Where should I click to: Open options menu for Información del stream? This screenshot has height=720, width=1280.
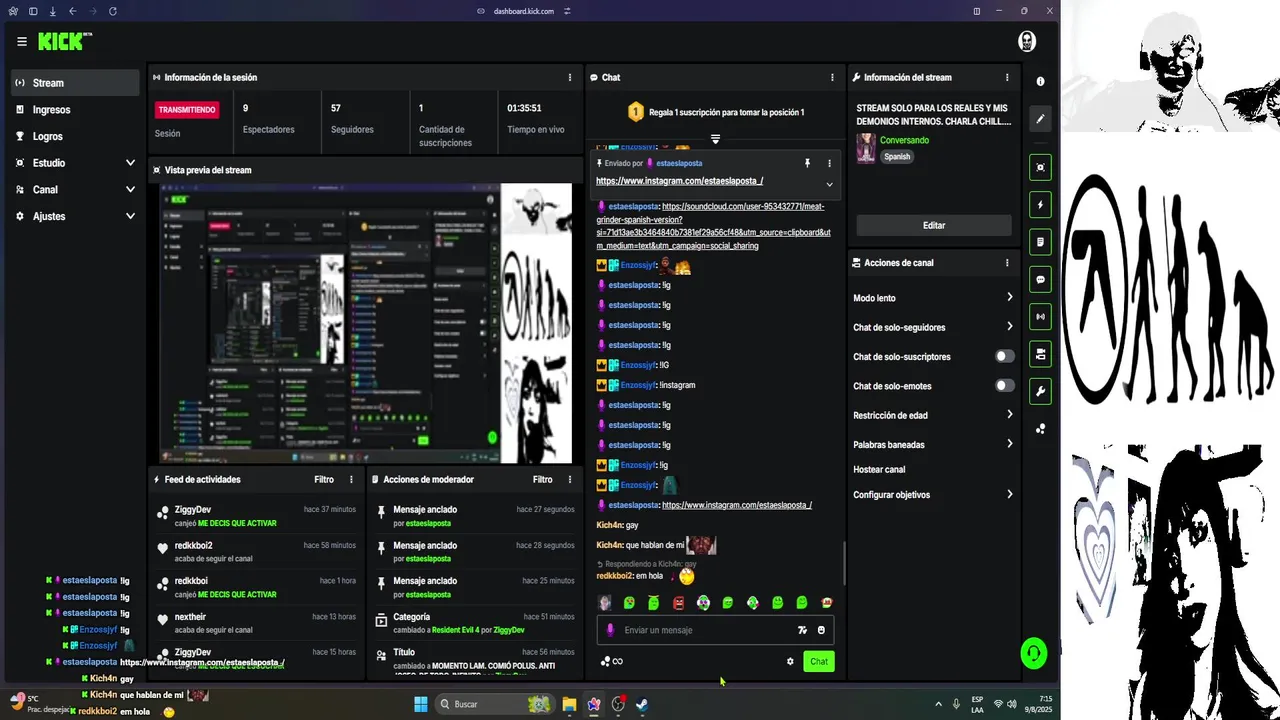(1007, 77)
